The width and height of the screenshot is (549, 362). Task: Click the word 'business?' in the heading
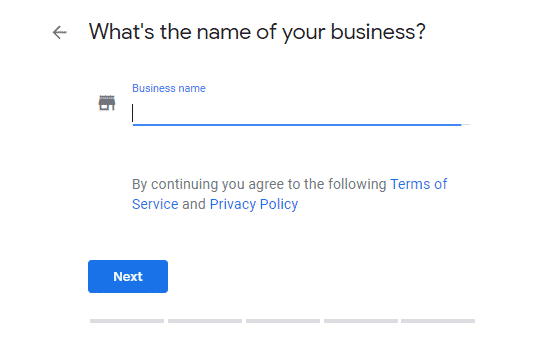point(378,32)
